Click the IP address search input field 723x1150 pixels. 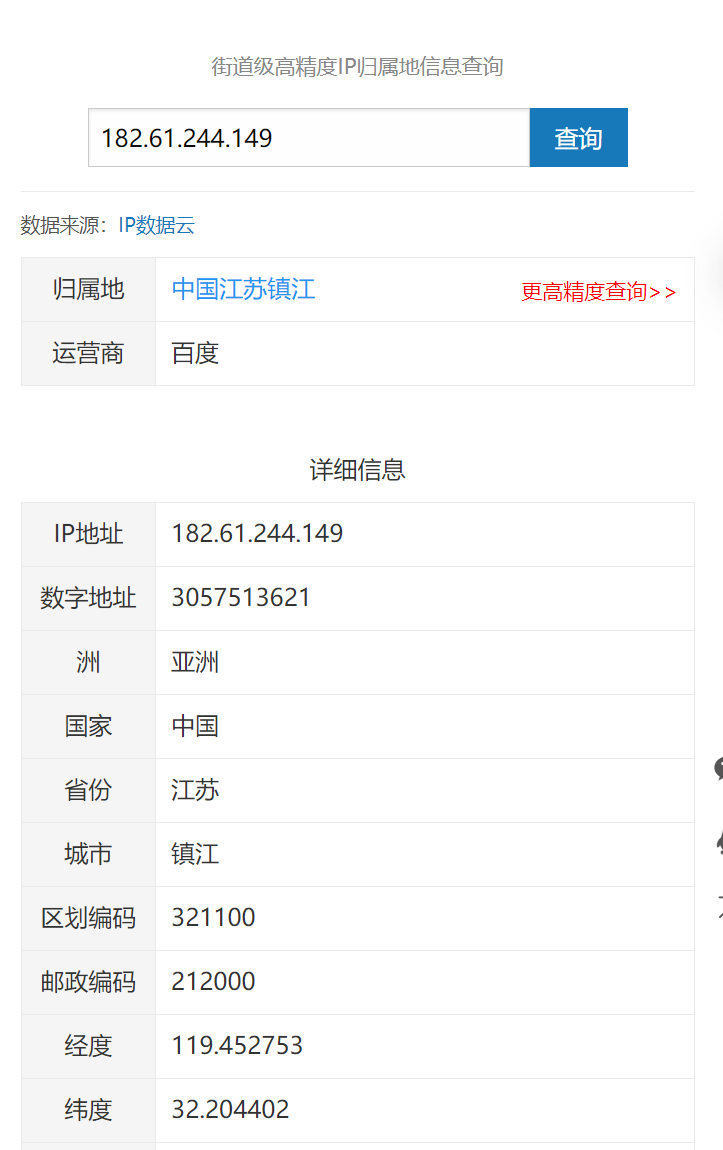click(x=309, y=138)
